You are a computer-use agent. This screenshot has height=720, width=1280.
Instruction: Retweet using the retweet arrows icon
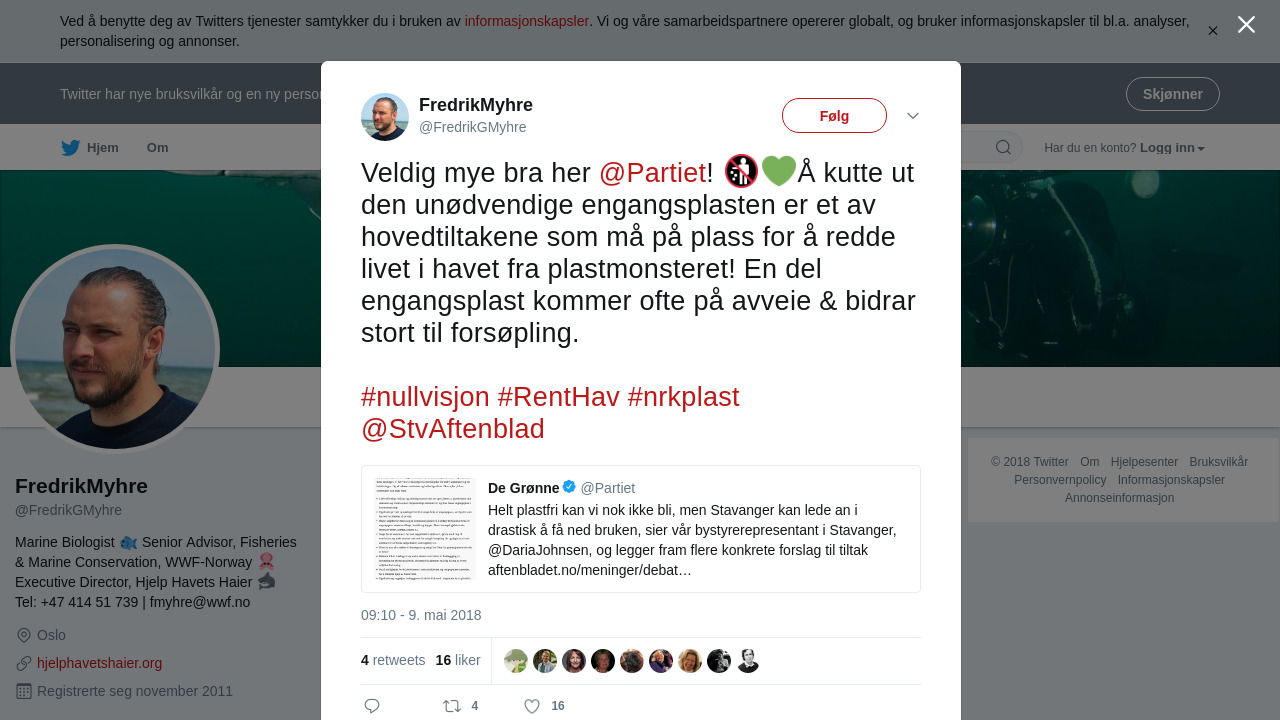452,706
